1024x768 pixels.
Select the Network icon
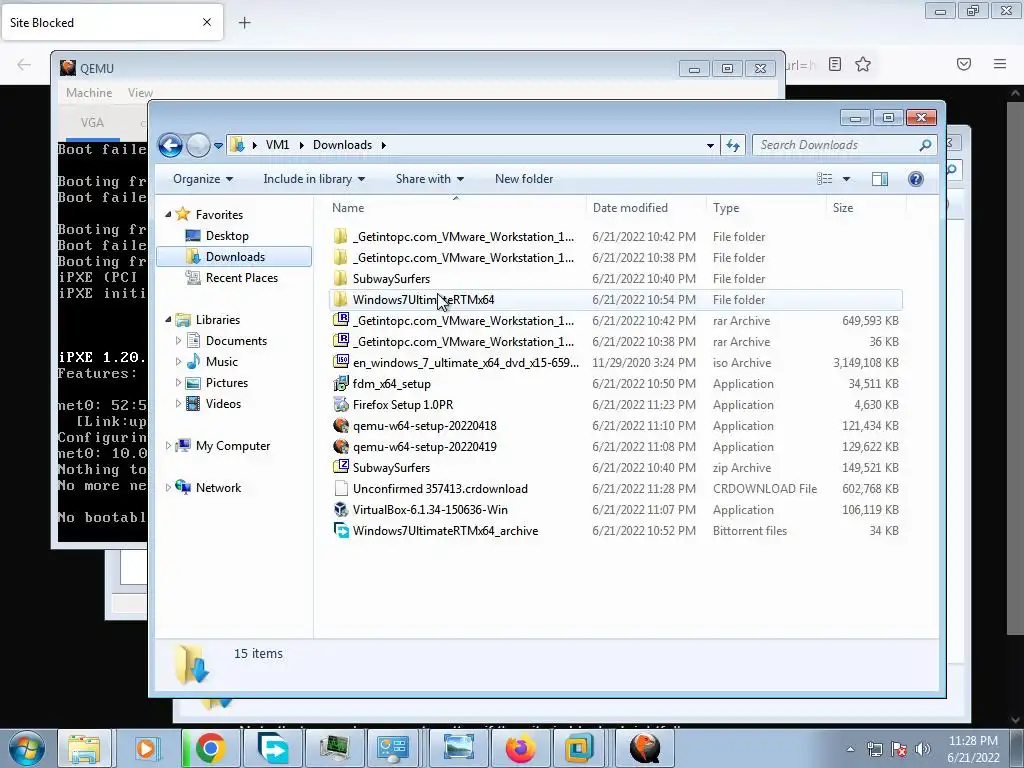184,487
